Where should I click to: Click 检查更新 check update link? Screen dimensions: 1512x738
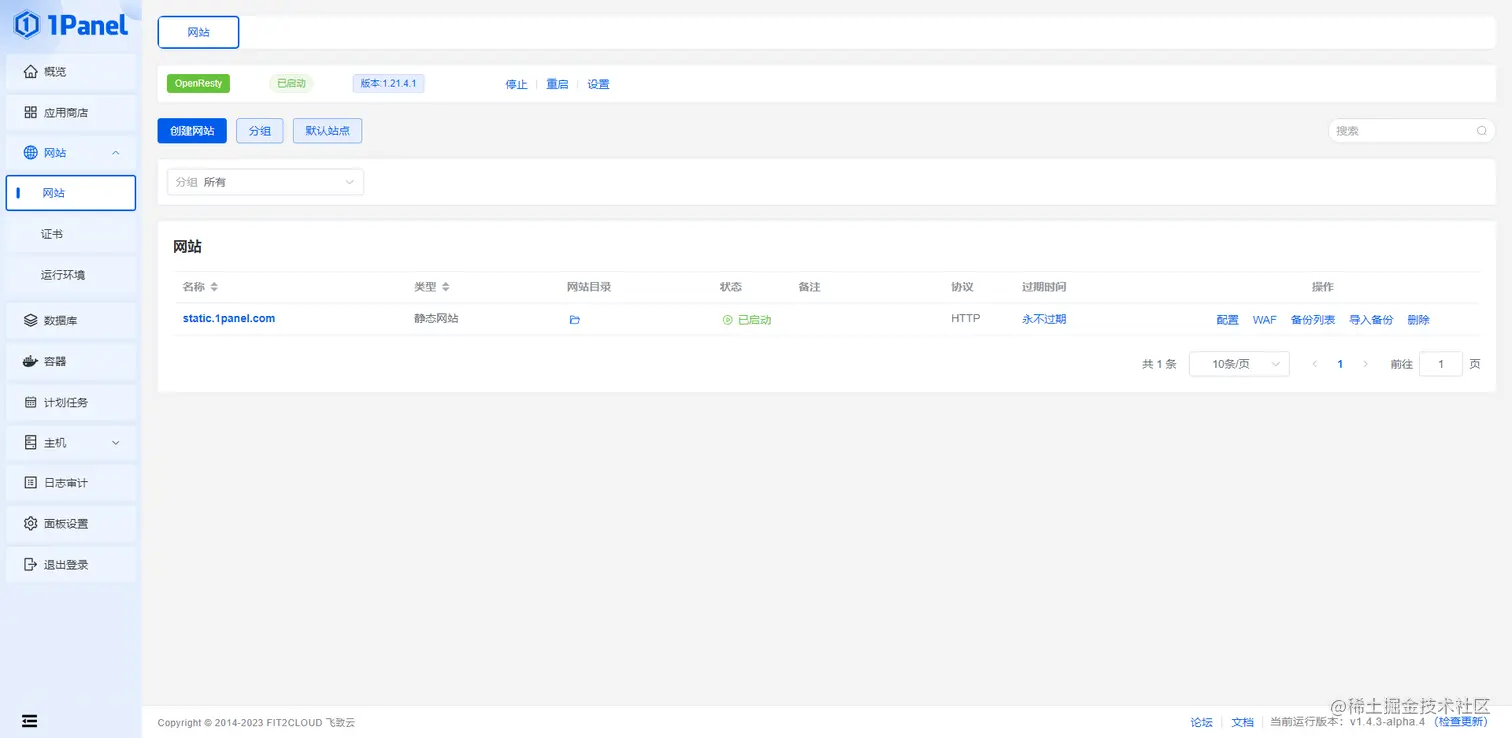coord(1461,722)
